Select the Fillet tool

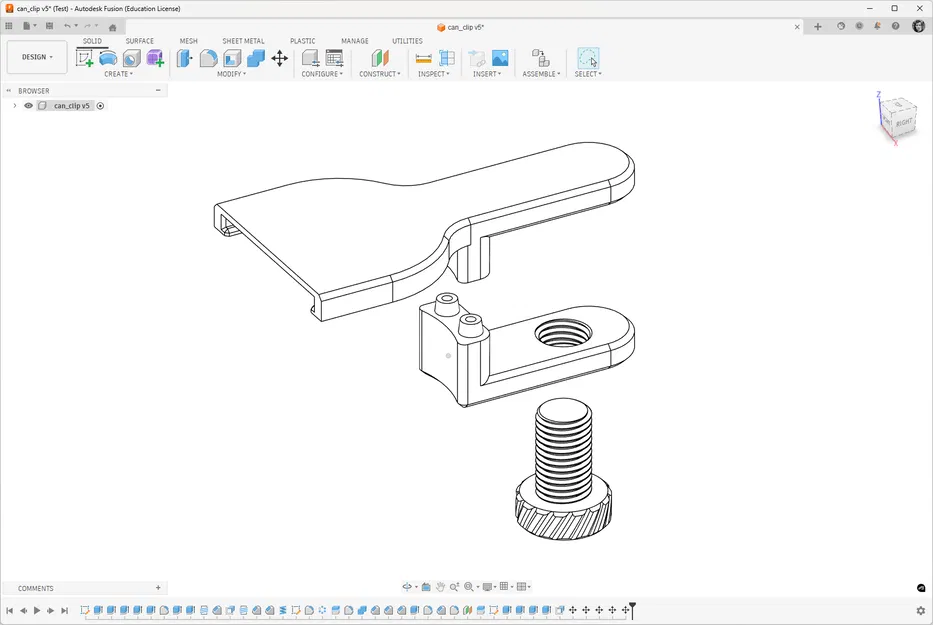[208, 58]
